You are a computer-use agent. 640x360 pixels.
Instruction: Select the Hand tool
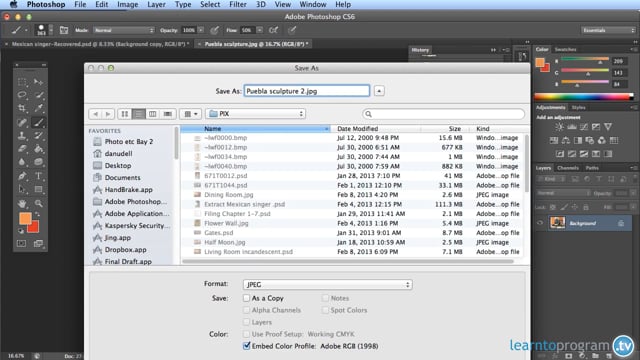(x=22, y=203)
